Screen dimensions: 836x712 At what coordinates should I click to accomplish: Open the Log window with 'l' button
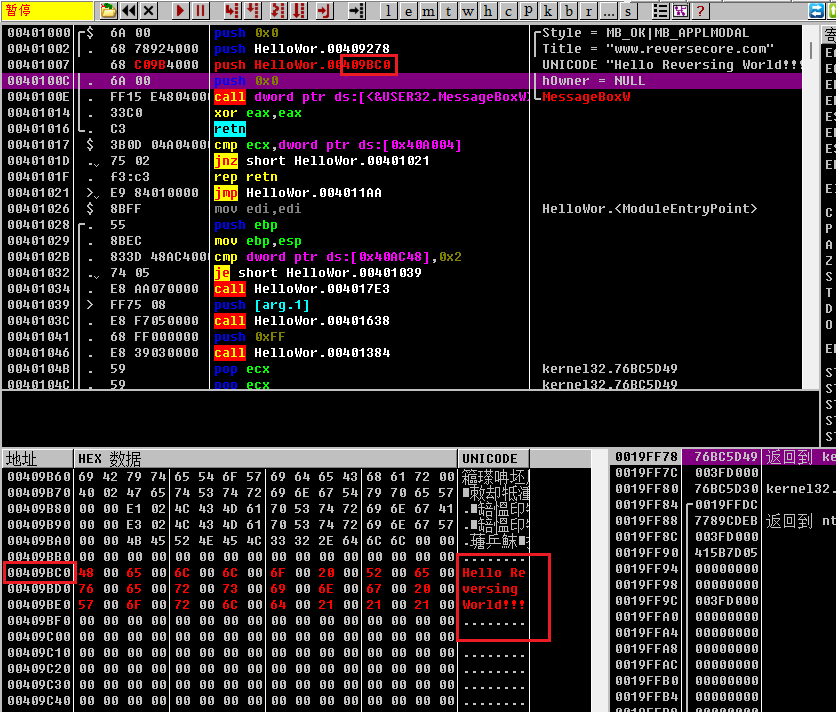[389, 11]
